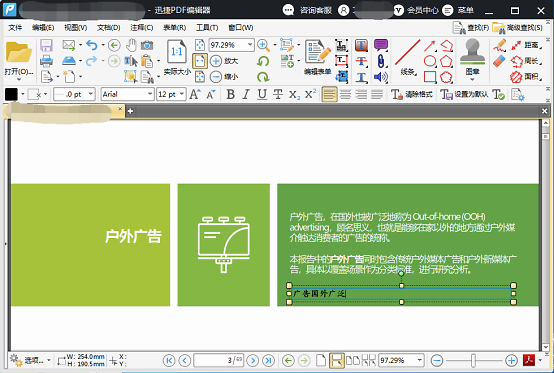Click the black text color swatch
Image resolution: width=554 pixels, height=373 pixels.
[x=11, y=94]
